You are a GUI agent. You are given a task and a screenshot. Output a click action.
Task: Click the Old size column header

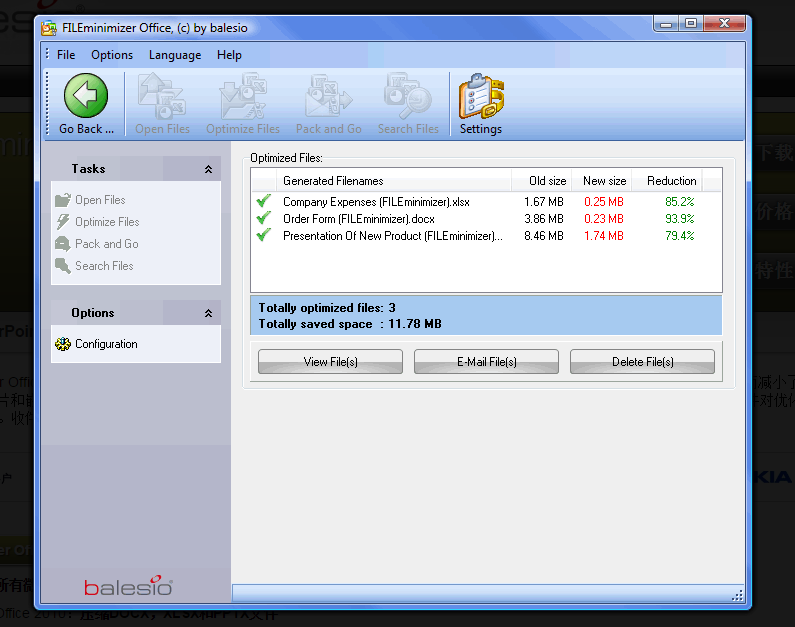click(x=541, y=180)
